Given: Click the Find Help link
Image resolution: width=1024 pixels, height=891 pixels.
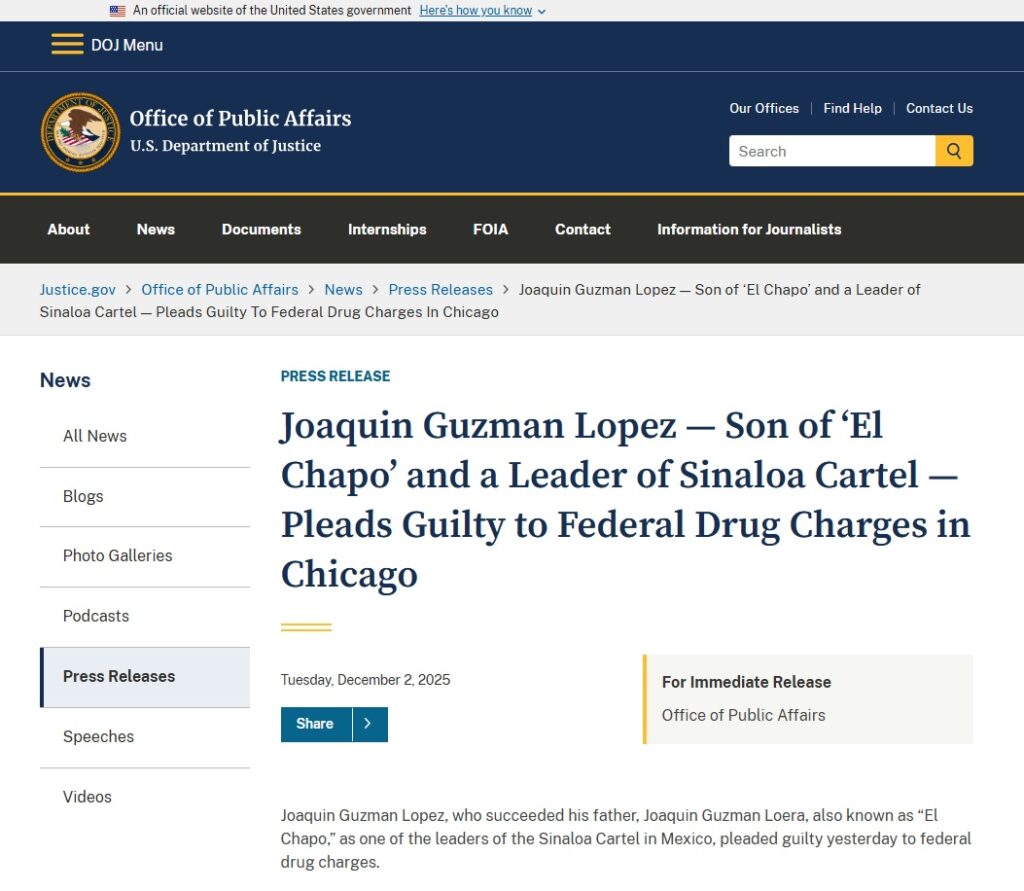Looking at the screenshot, I should pyautogui.click(x=852, y=108).
